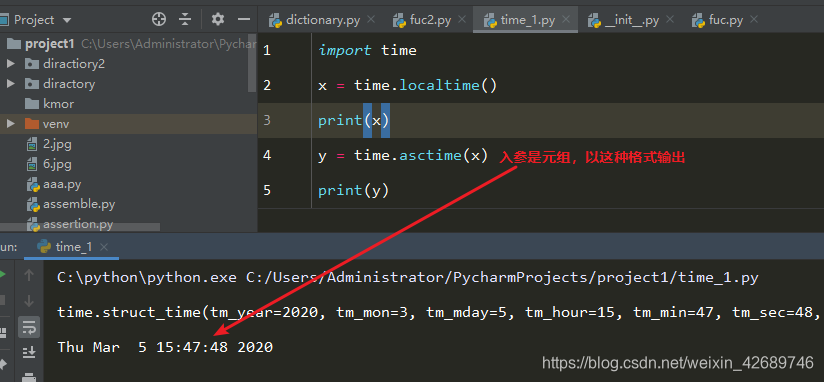Close the fuc.py tab

754,19
